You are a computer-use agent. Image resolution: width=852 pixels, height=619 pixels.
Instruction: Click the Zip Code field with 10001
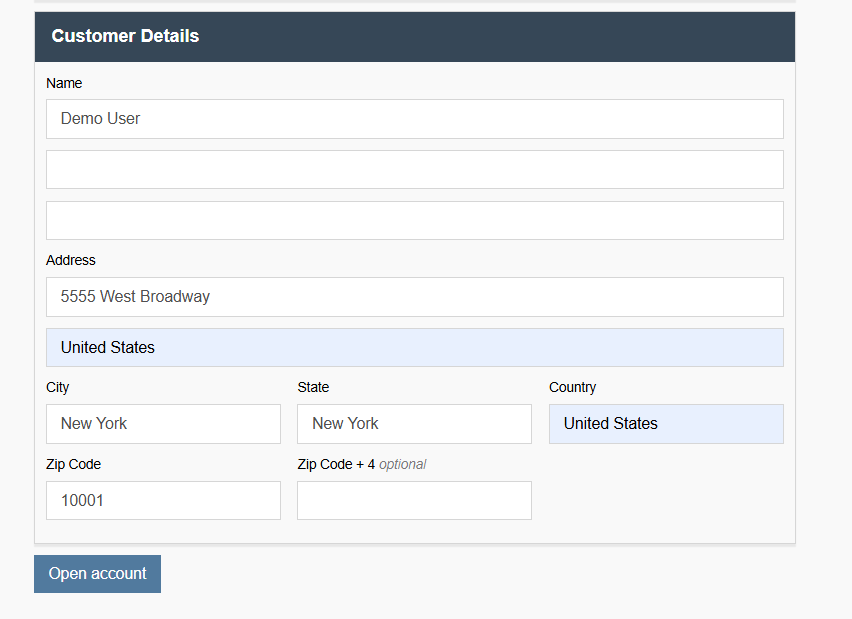[163, 501]
